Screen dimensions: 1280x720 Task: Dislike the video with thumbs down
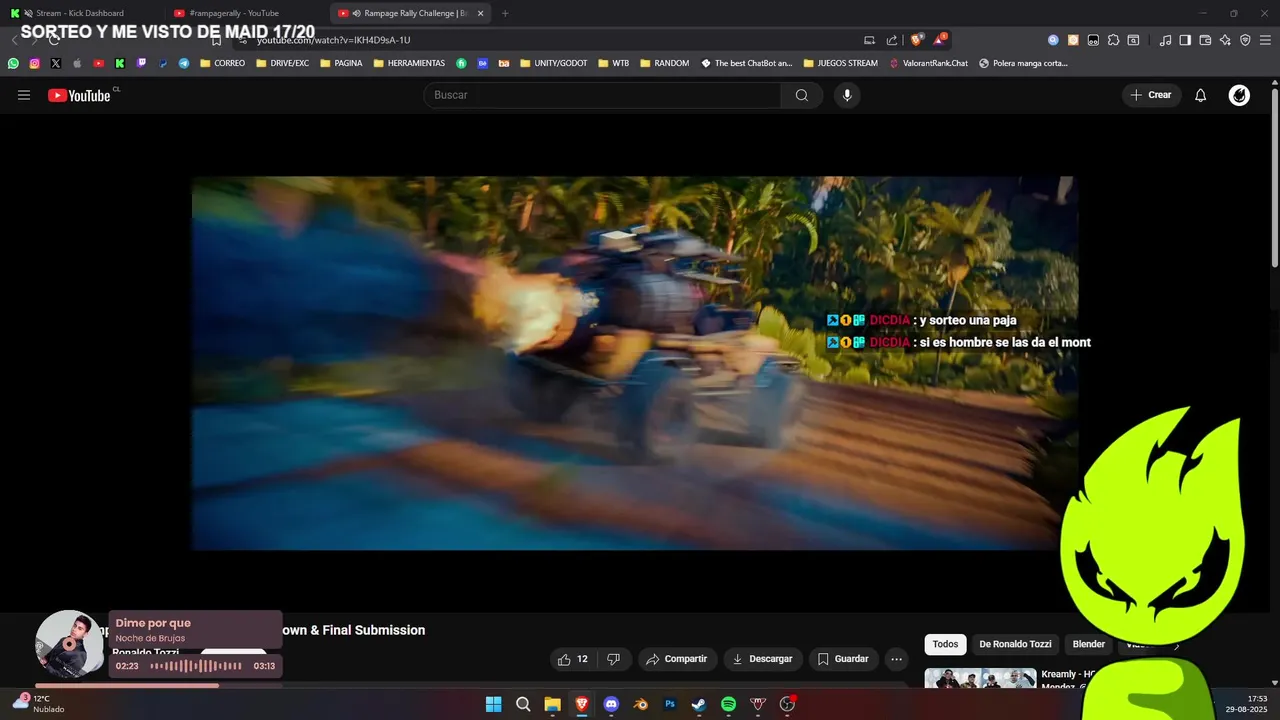coord(614,659)
